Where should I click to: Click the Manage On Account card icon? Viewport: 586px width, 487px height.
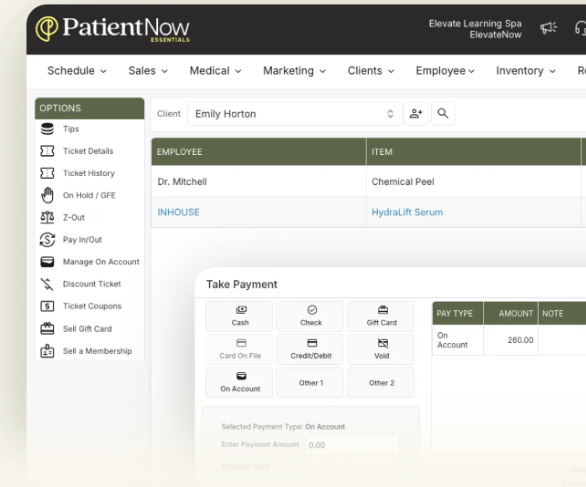[x=47, y=262]
